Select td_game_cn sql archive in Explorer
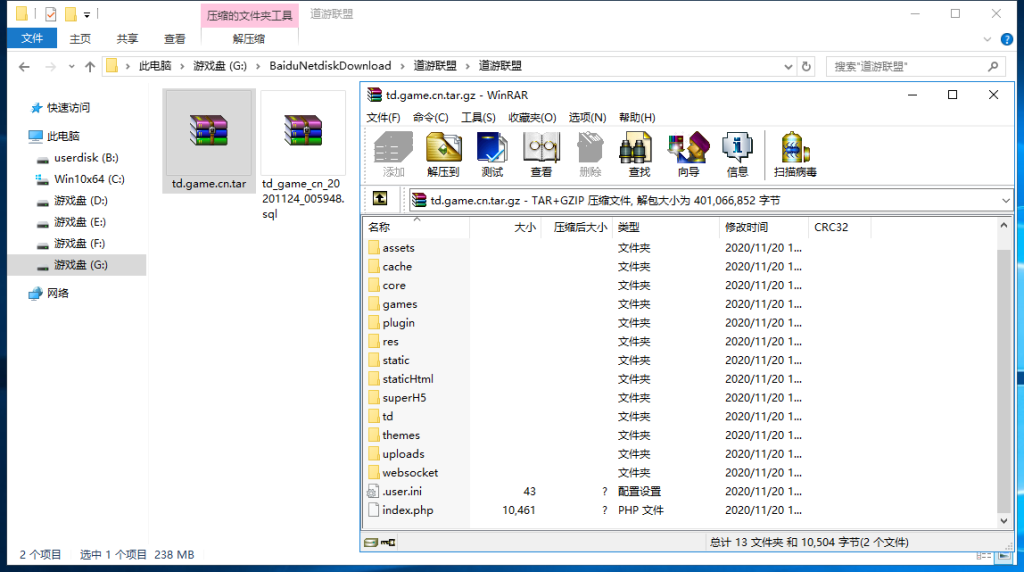1024x572 pixels. [x=303, y=157]
